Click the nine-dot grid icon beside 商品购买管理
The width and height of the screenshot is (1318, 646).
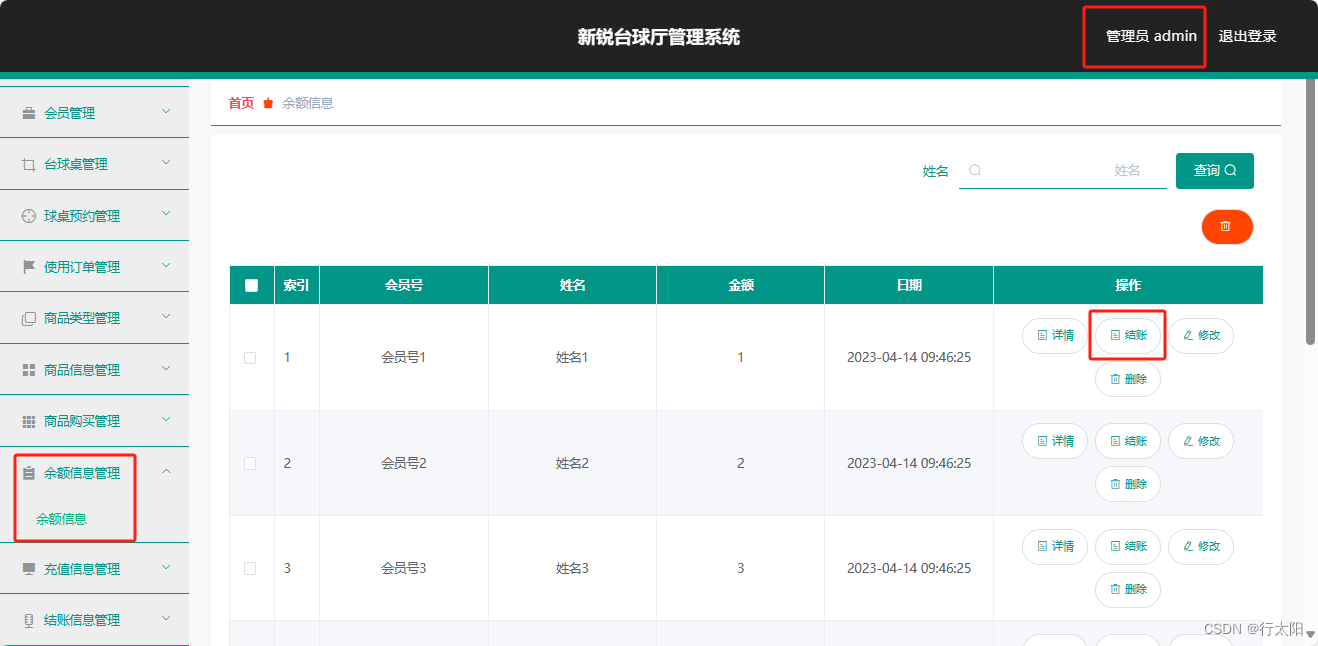pos(29,421)
